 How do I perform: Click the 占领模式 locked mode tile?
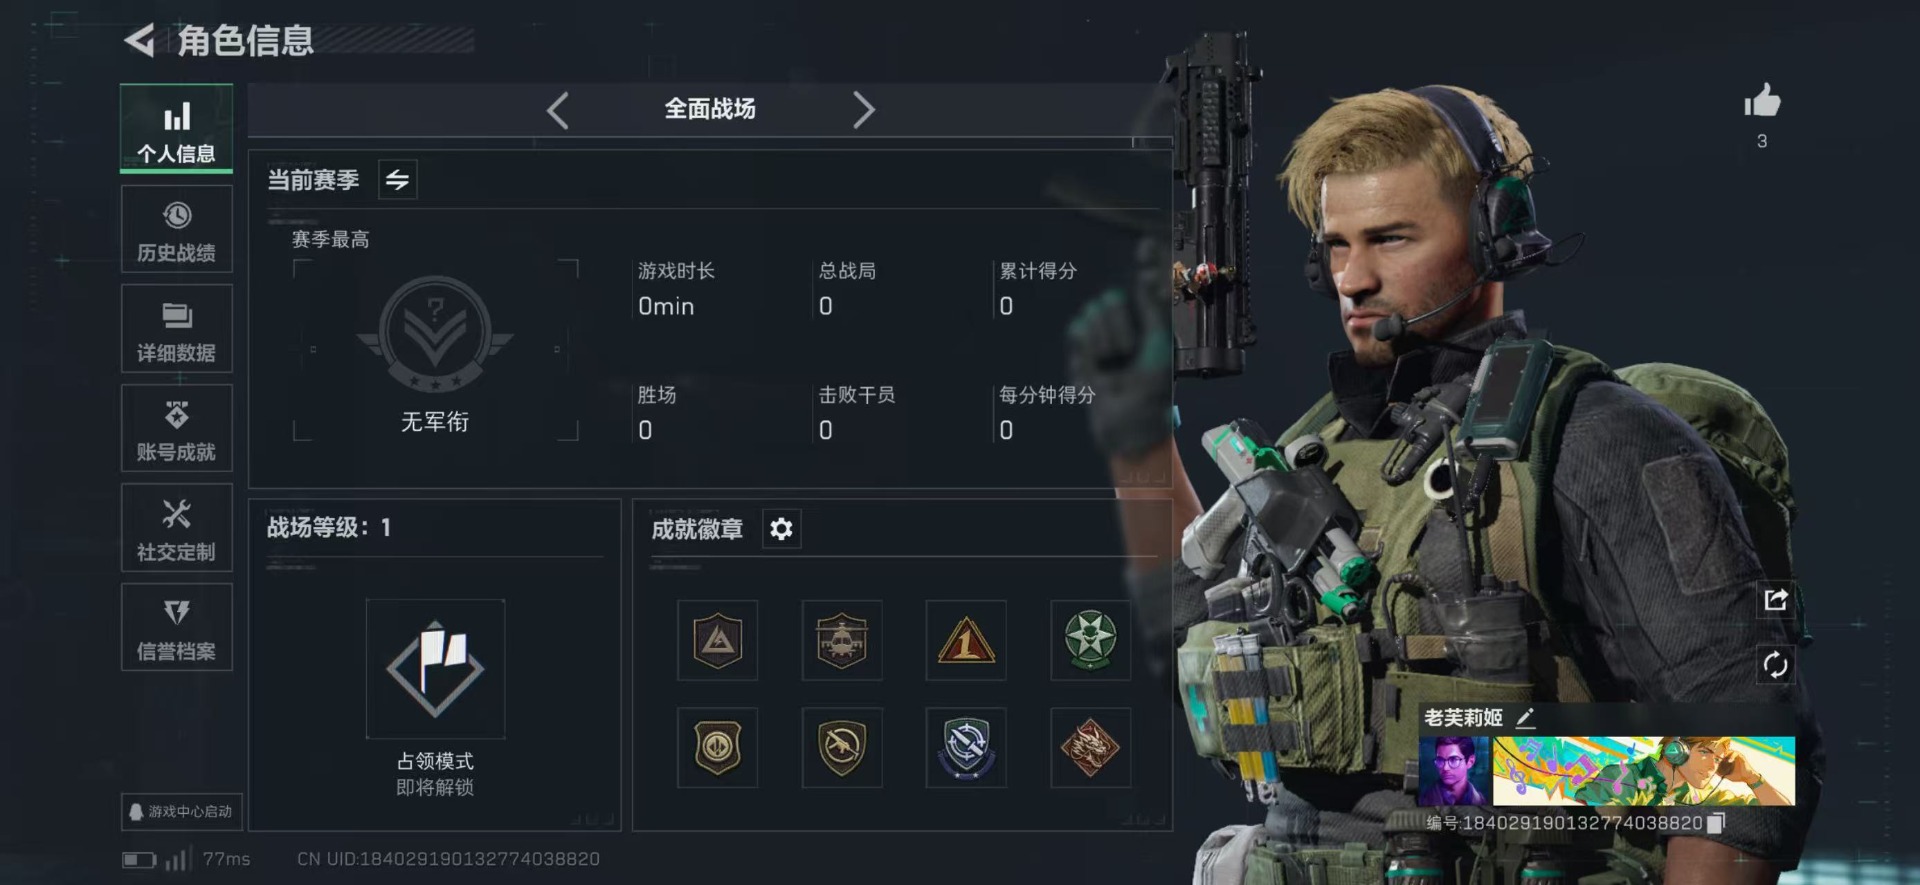click(435, 668)
